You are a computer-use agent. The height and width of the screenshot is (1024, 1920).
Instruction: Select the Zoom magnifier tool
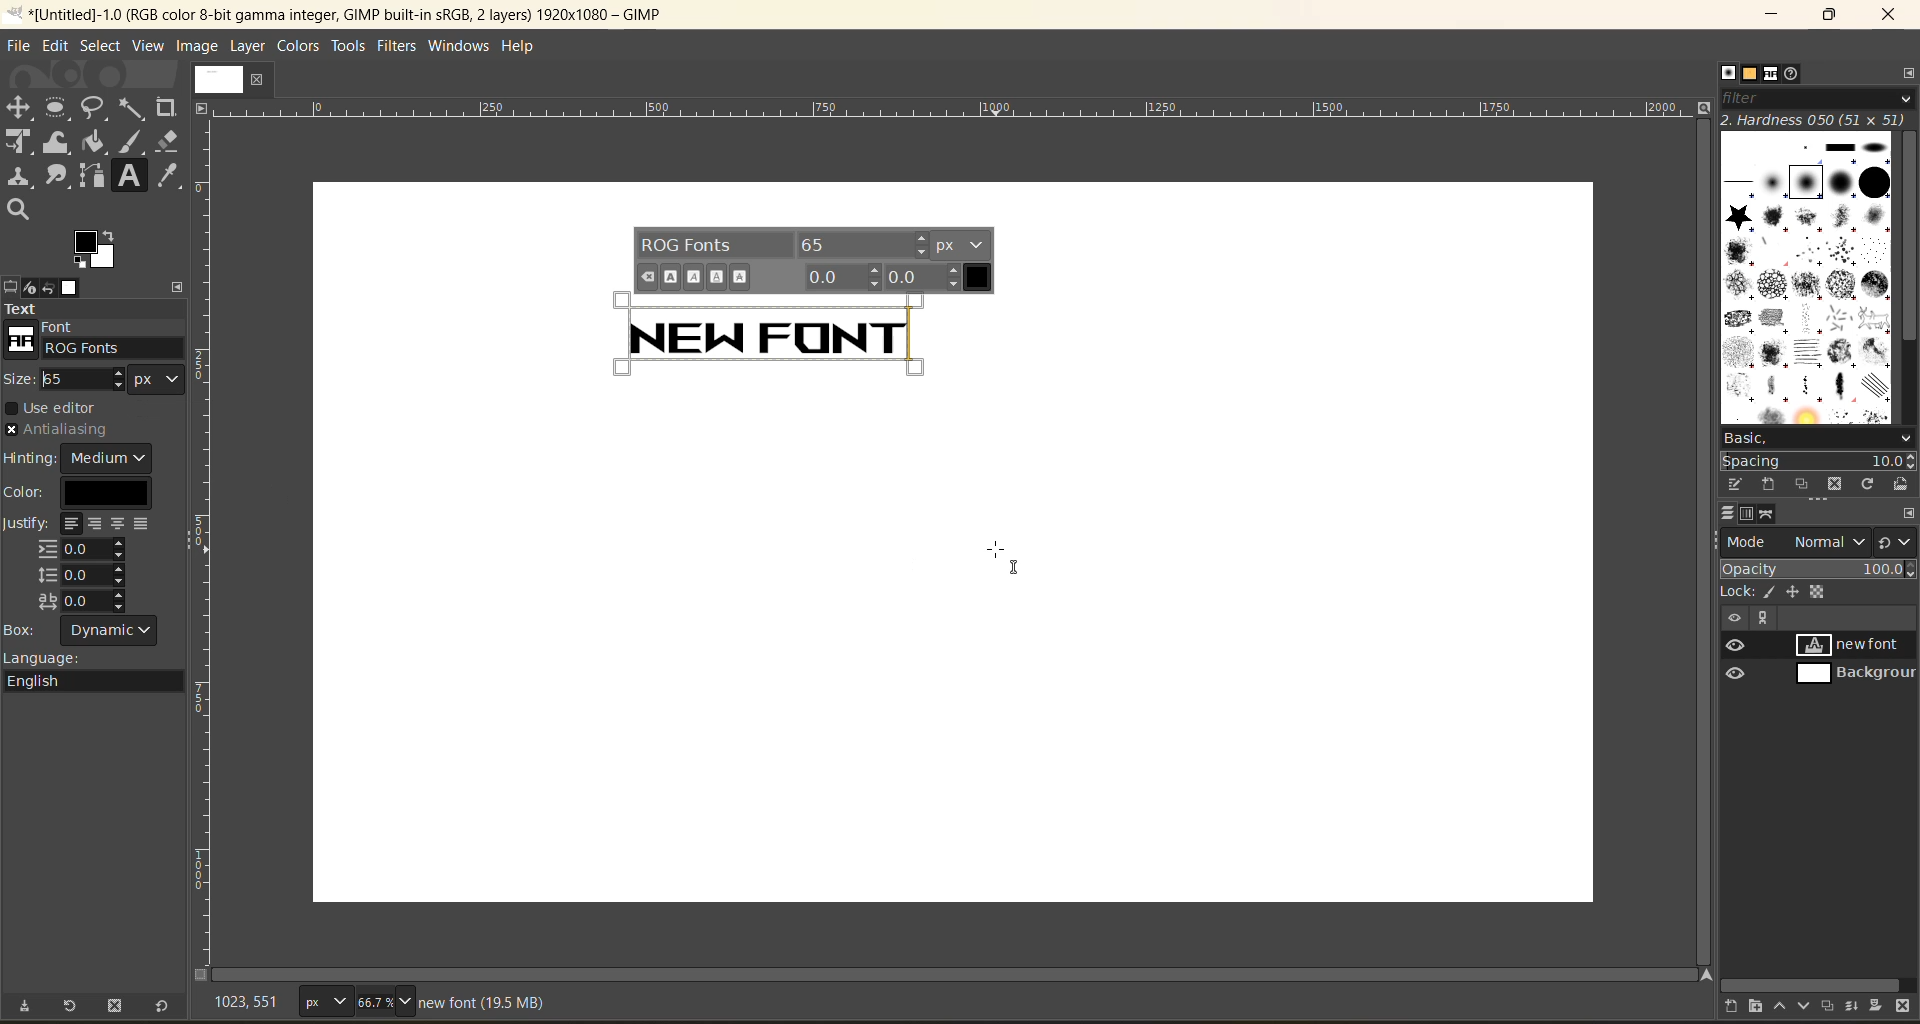coord(19,212)
